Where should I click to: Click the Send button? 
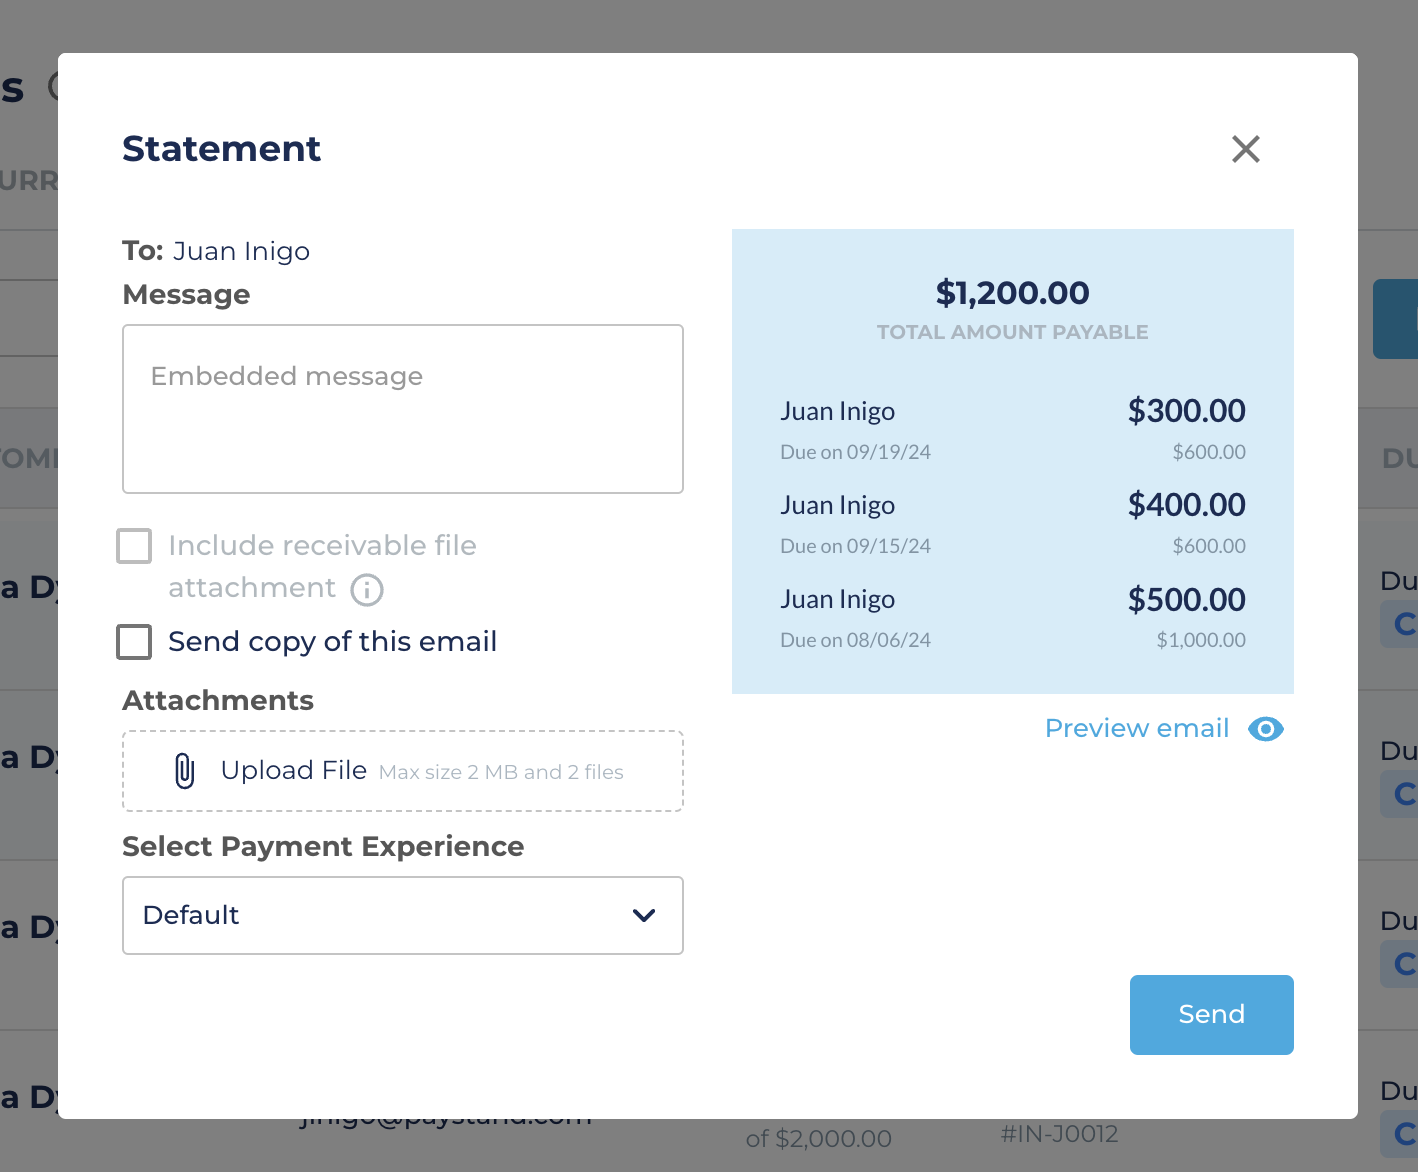pos(1211,1014)
